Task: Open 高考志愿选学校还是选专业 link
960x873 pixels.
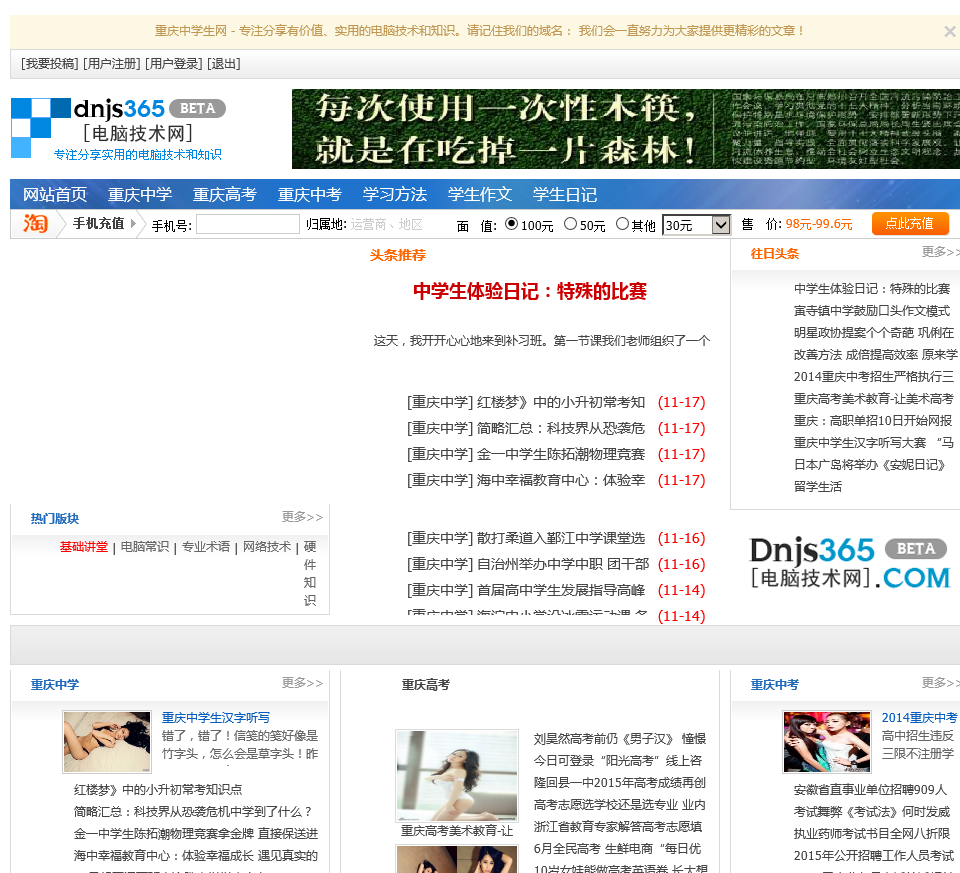Action: [x=620, y=804]
